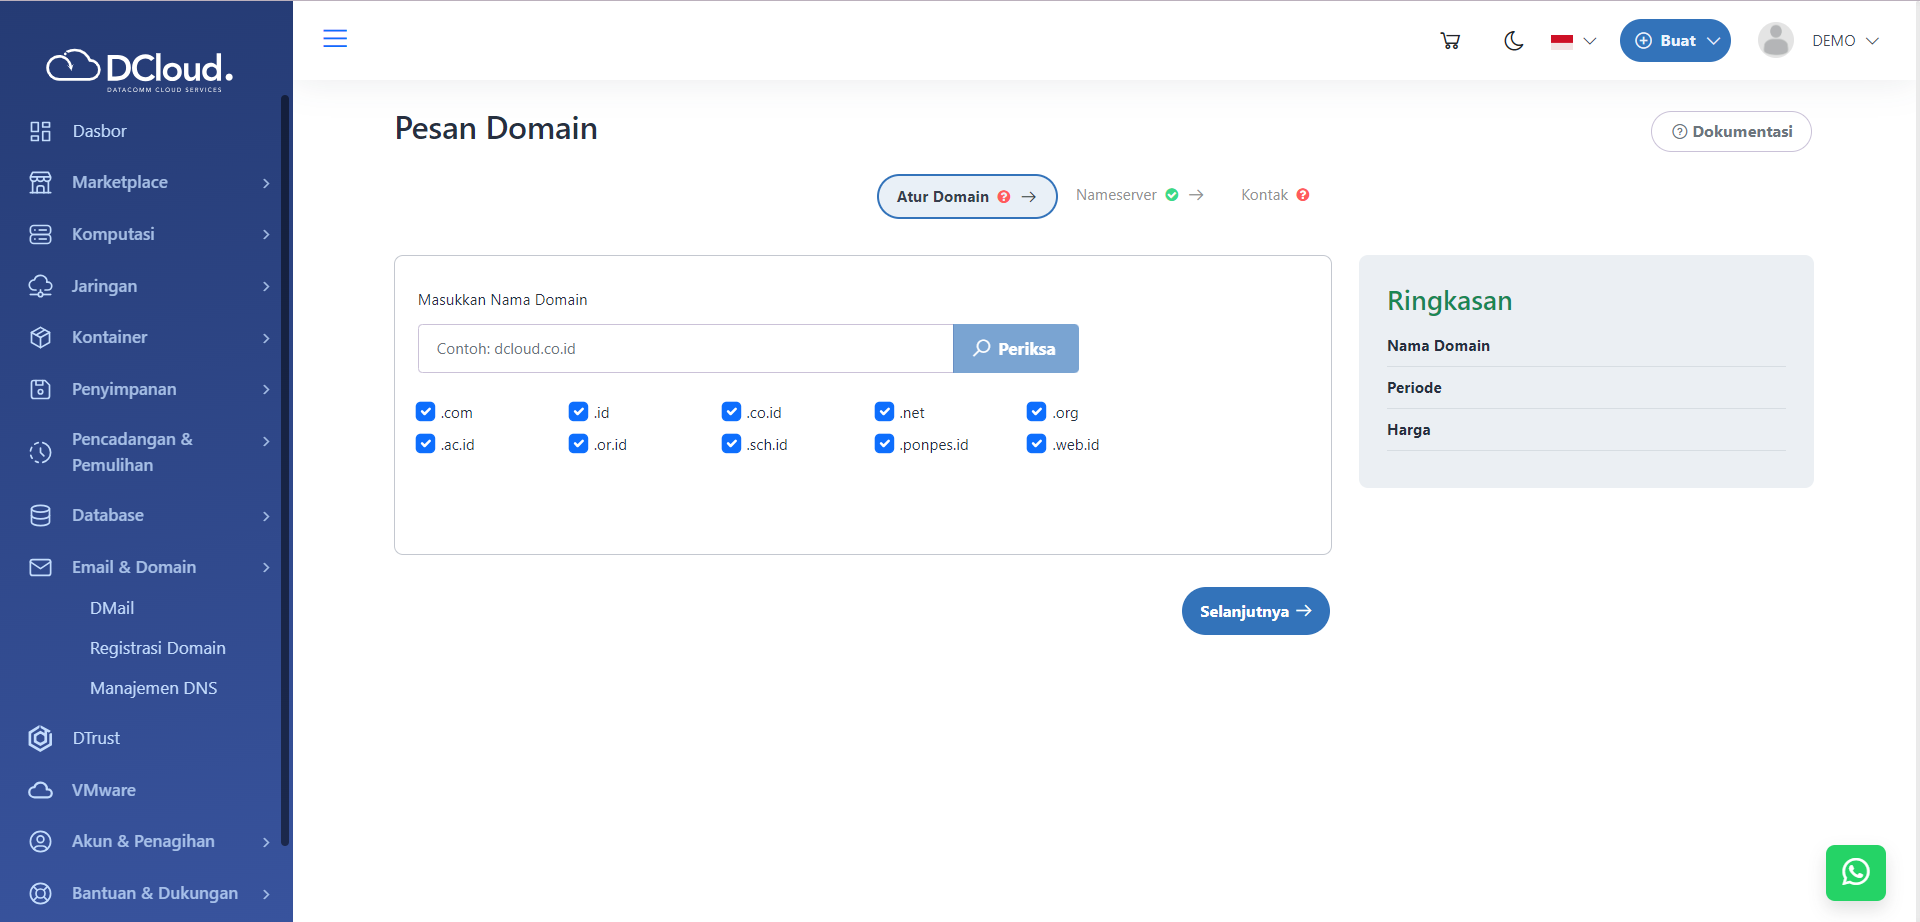Uncheck the .web.id extension
The image size is (1920, 922).
pyautogui.click(x=1036, y=443)
